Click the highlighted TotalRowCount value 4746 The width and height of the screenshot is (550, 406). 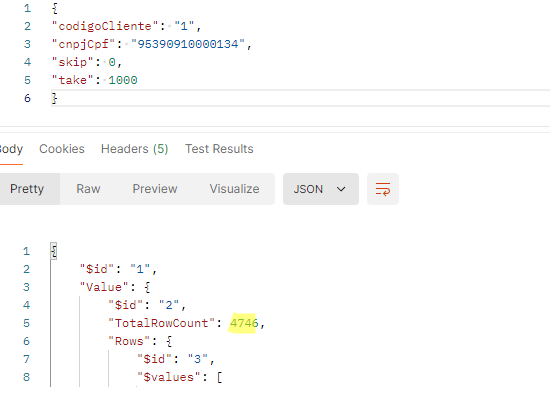(244, 323)
